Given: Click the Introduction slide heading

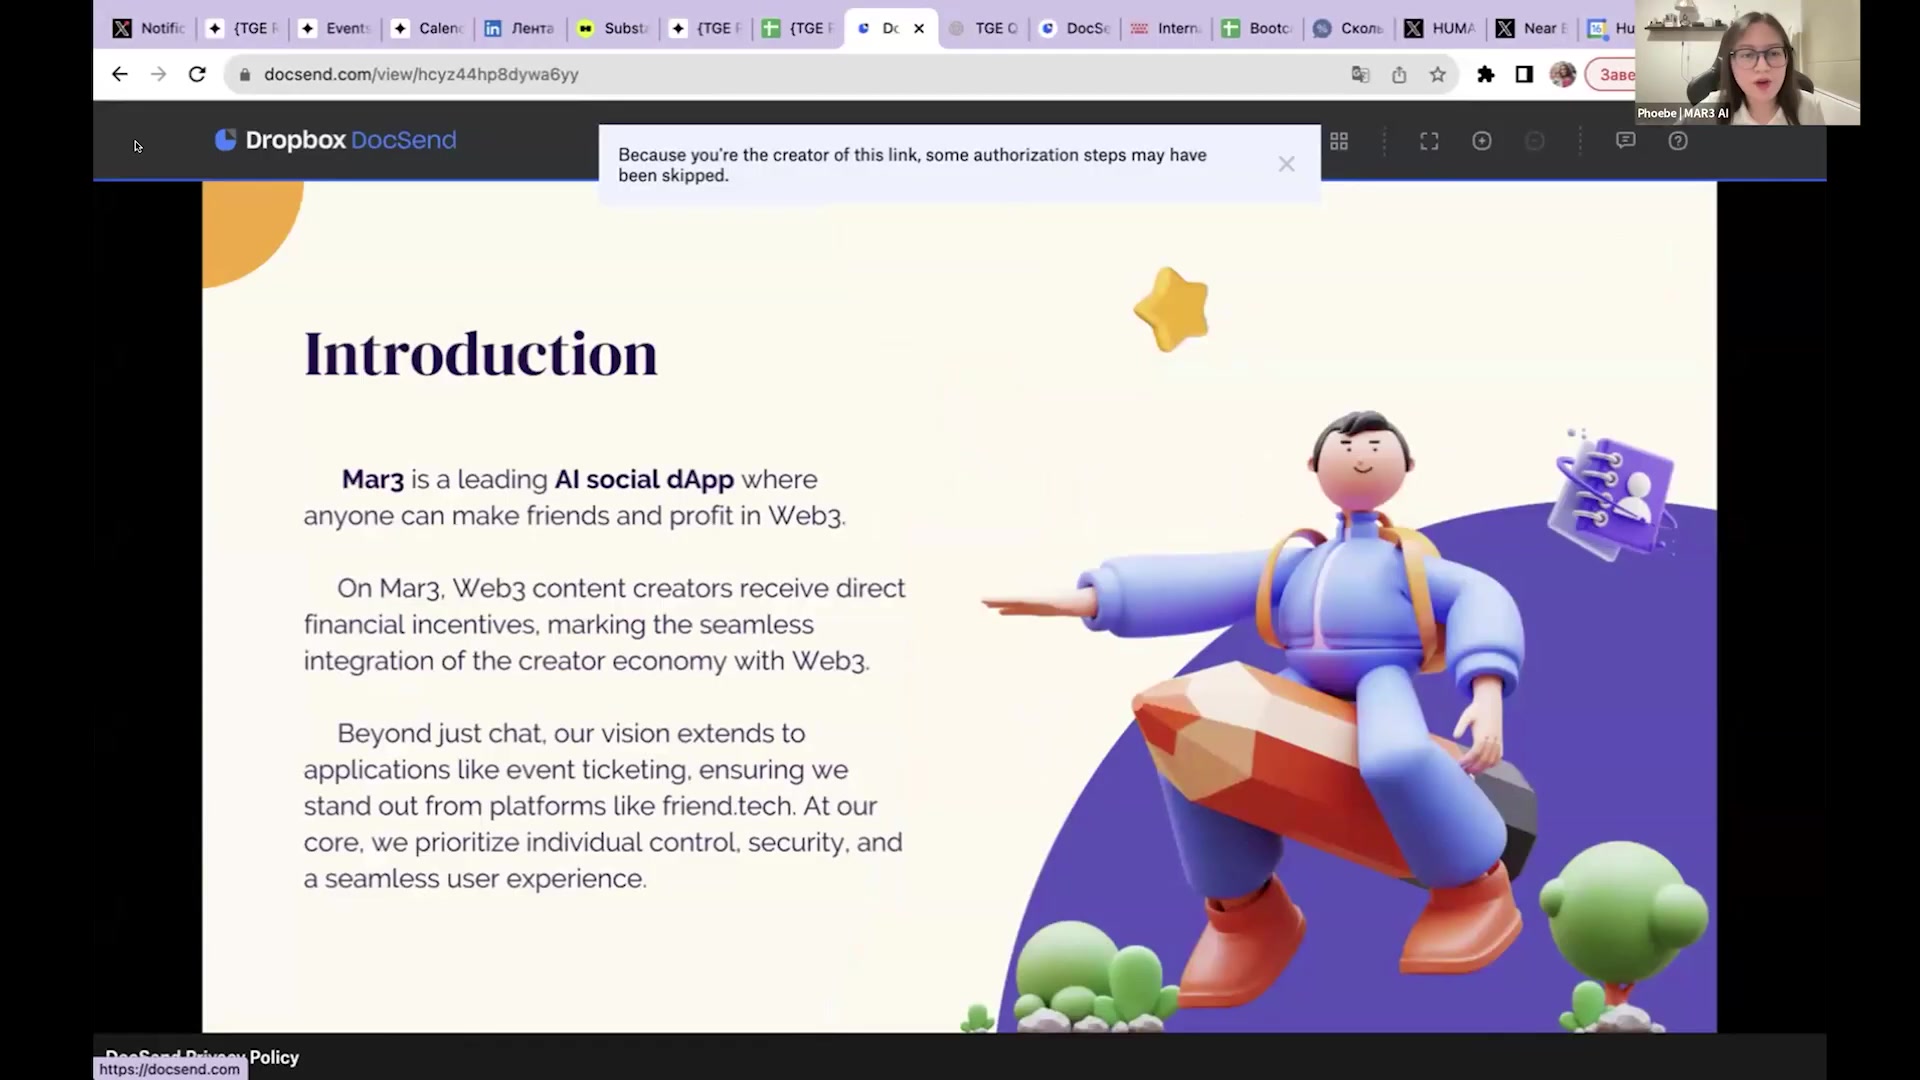Looking at the screenshot, I should (480, 354).
